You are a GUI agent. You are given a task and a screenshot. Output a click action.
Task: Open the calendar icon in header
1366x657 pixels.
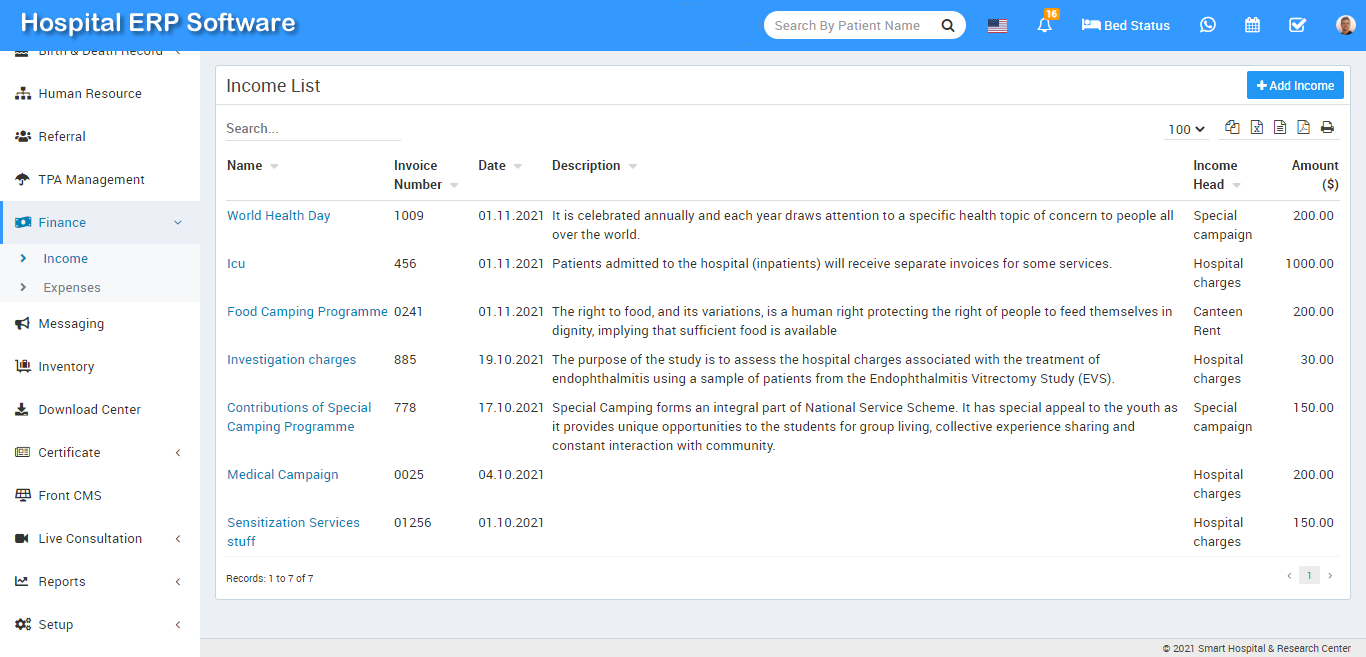[1252, 25]
